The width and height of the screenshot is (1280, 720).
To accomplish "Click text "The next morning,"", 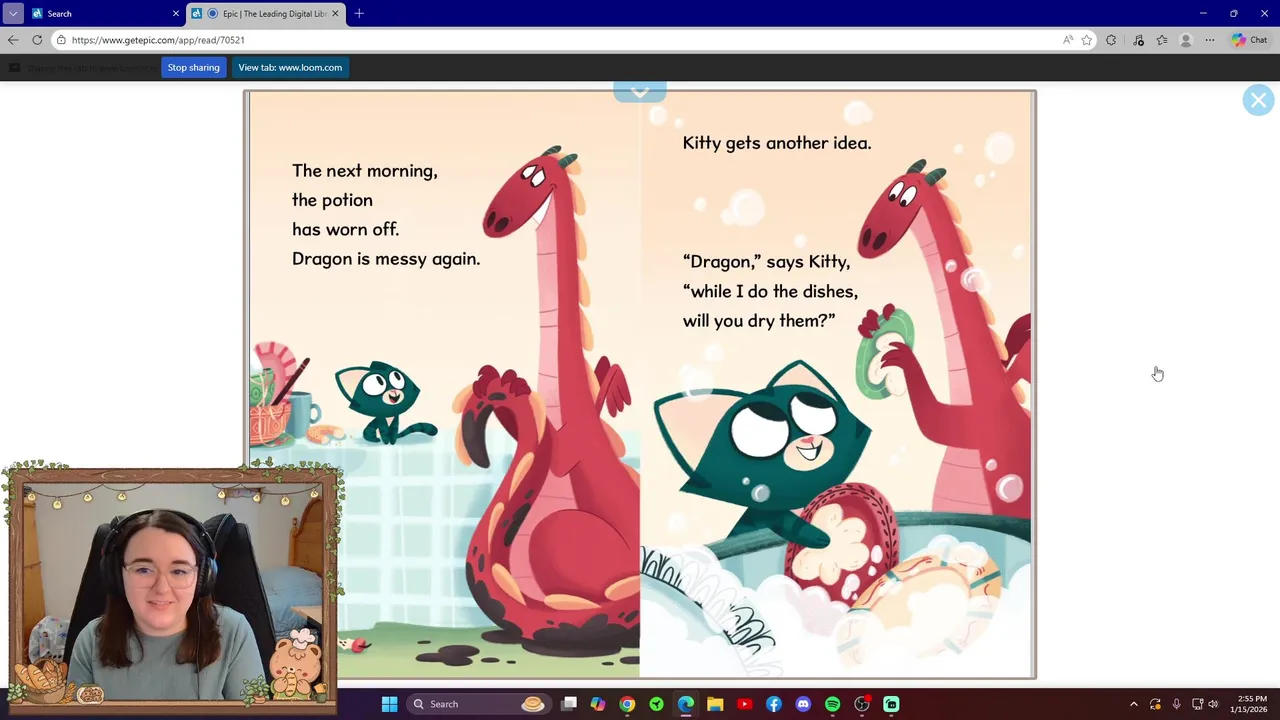I will (365, 171).
